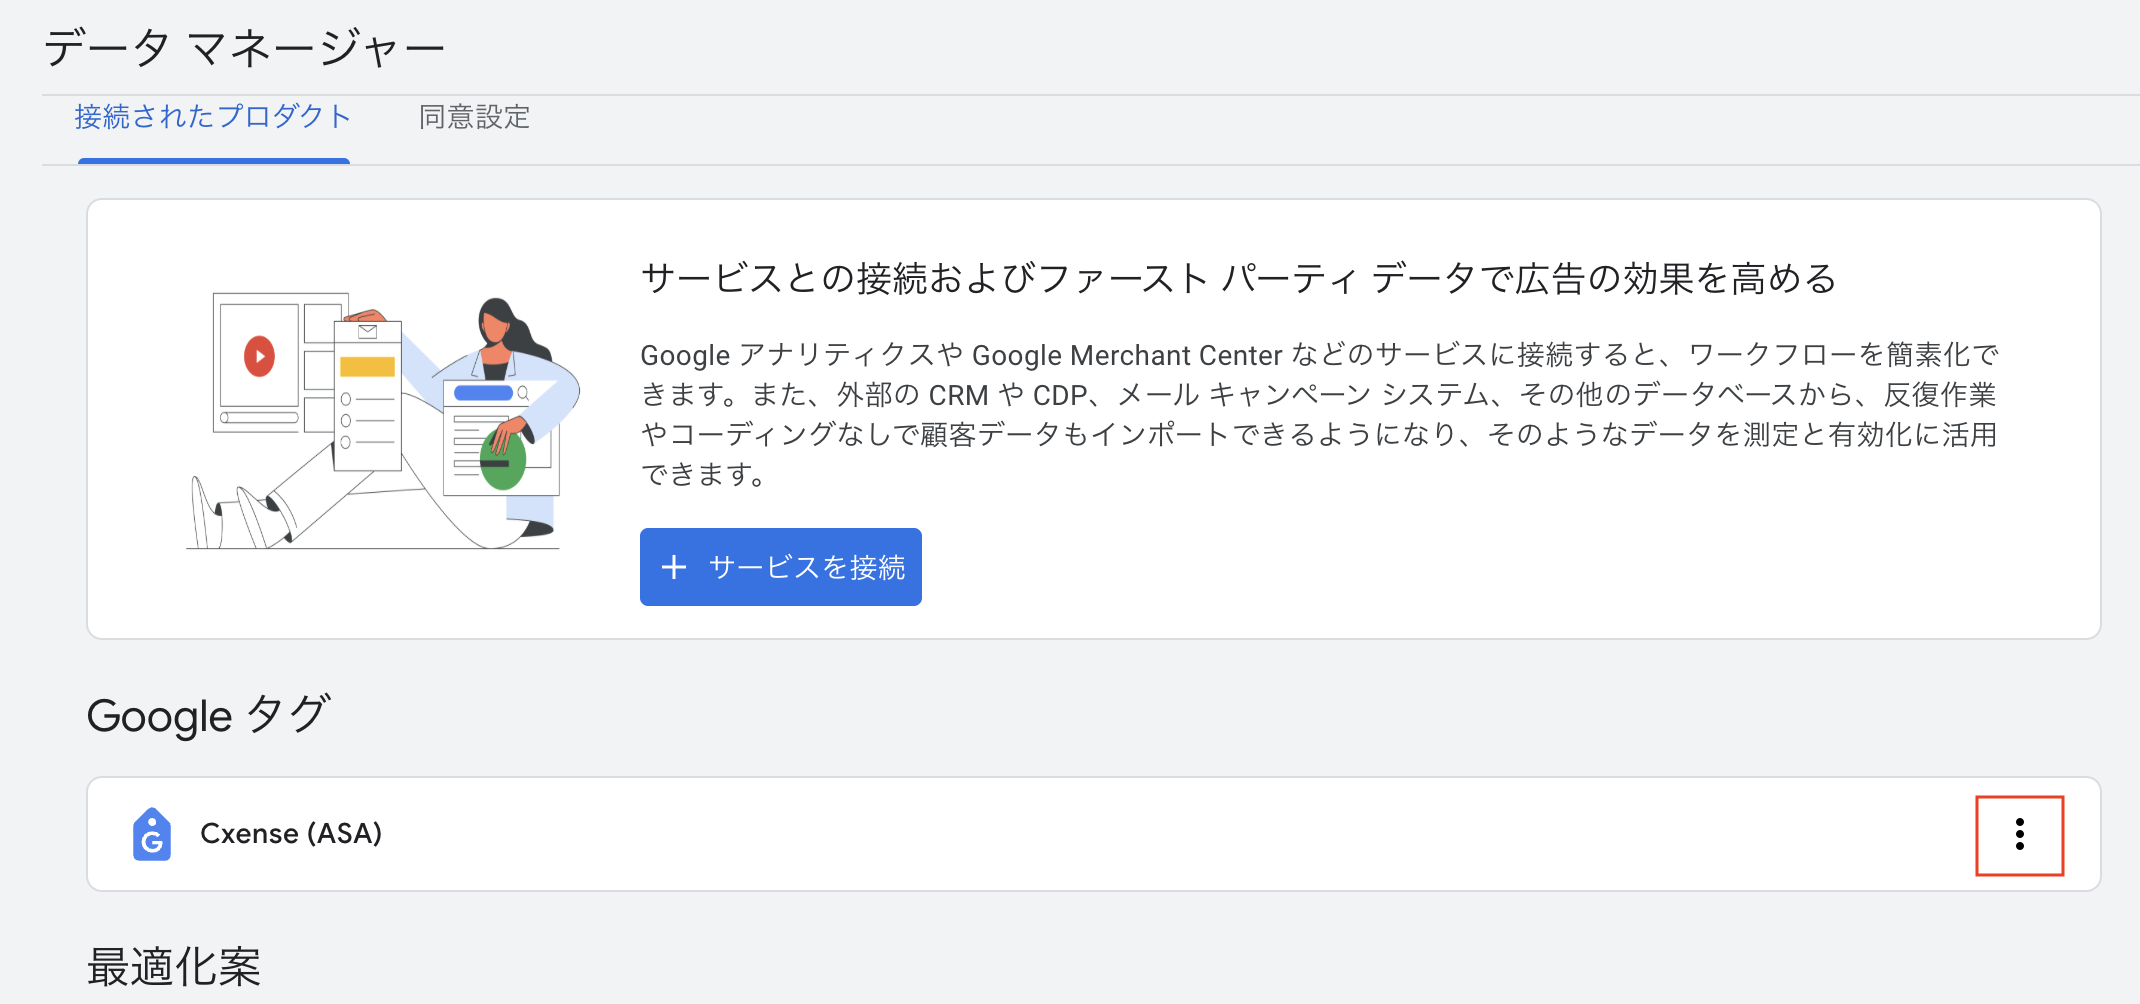This screenshot has width=2140, height=1004.
Task: Open the Cxense (ASA) three-dot menu
Action: (2019, 834)
